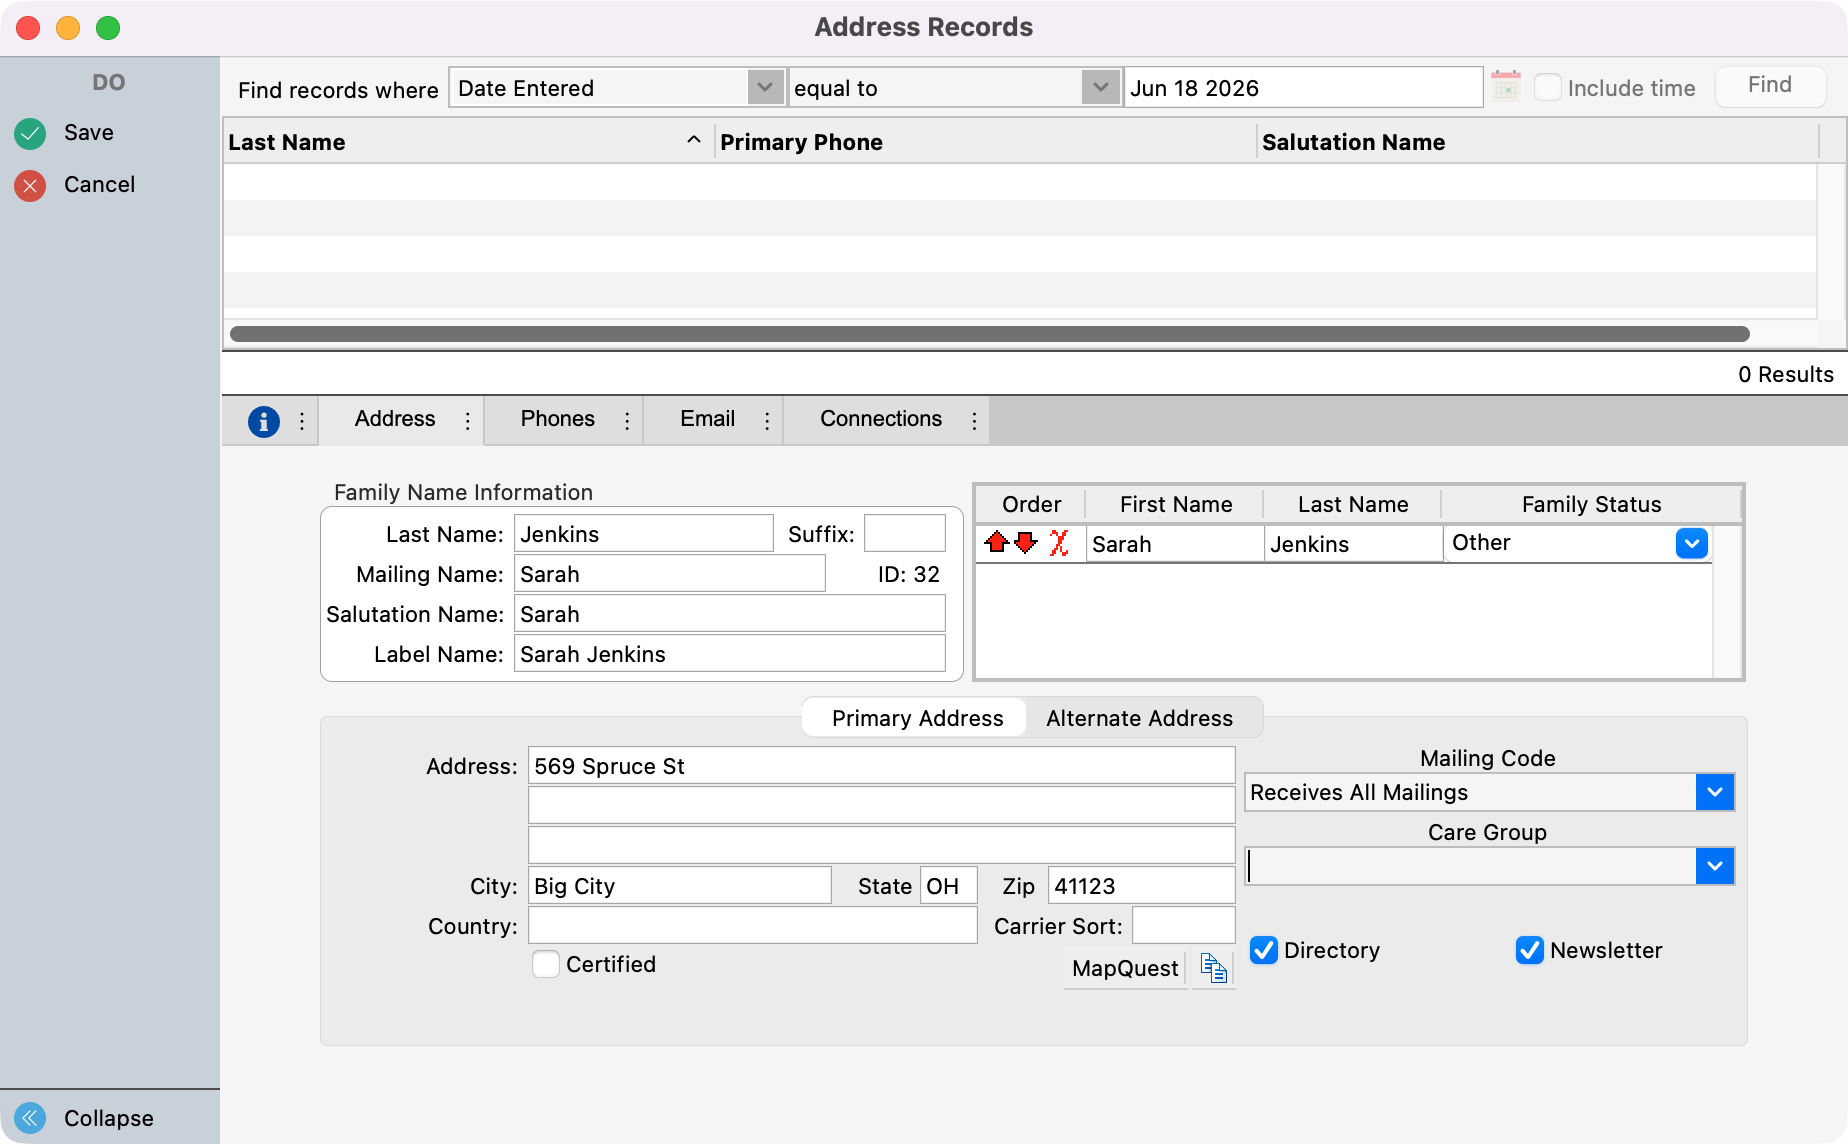The height and width of the screenshot is (1144, 1848).
Task: Click the Suffix input field
Action: click(905, 534)
